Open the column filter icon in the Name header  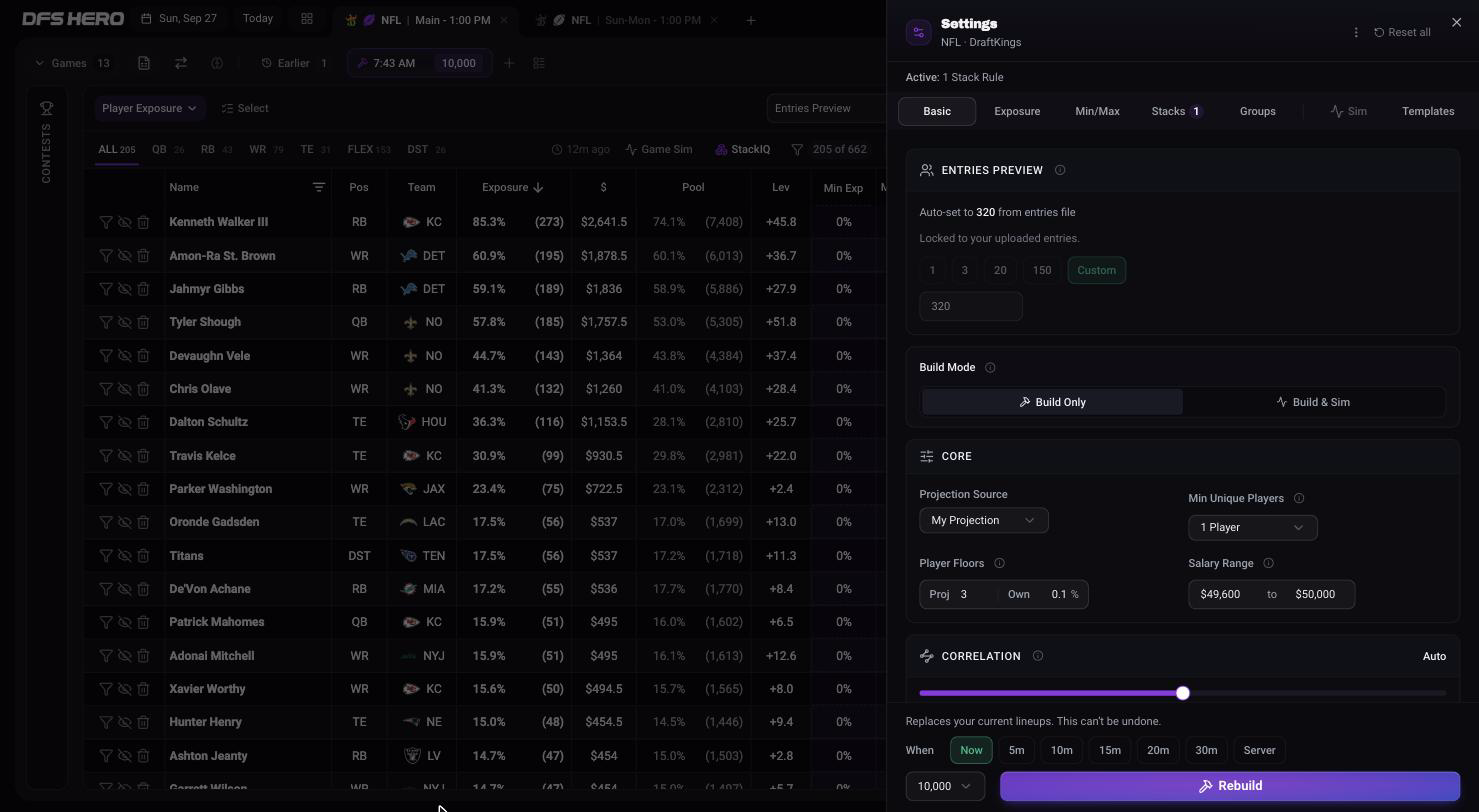pos(318,187)
